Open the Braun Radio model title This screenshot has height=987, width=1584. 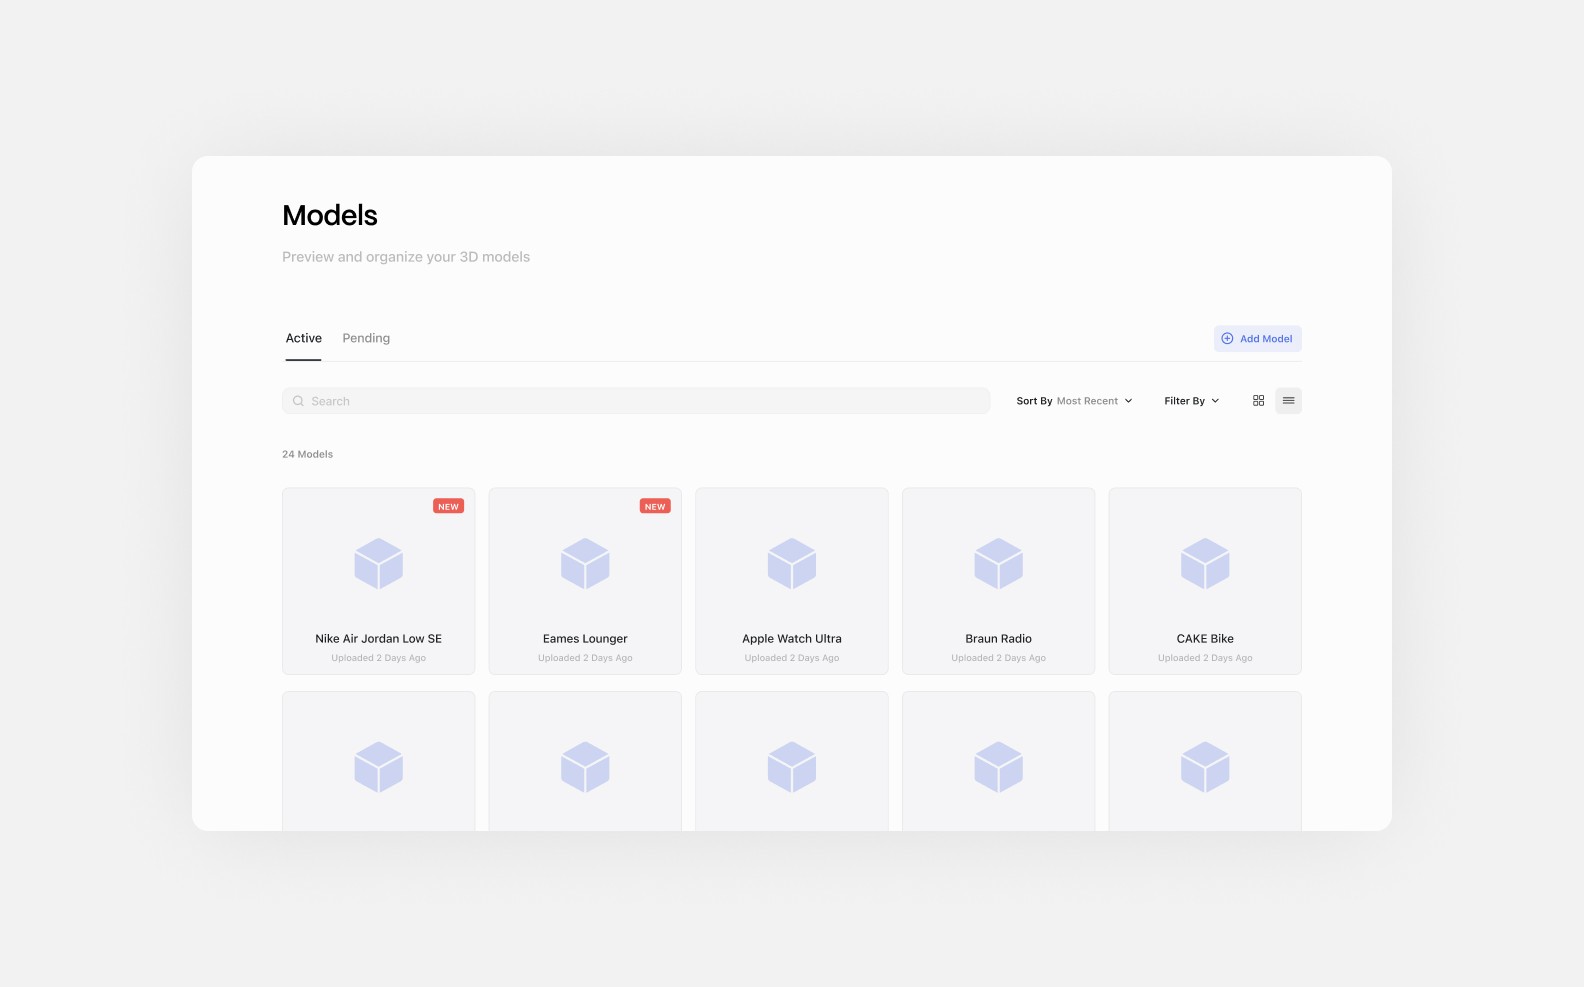(998, 639)
